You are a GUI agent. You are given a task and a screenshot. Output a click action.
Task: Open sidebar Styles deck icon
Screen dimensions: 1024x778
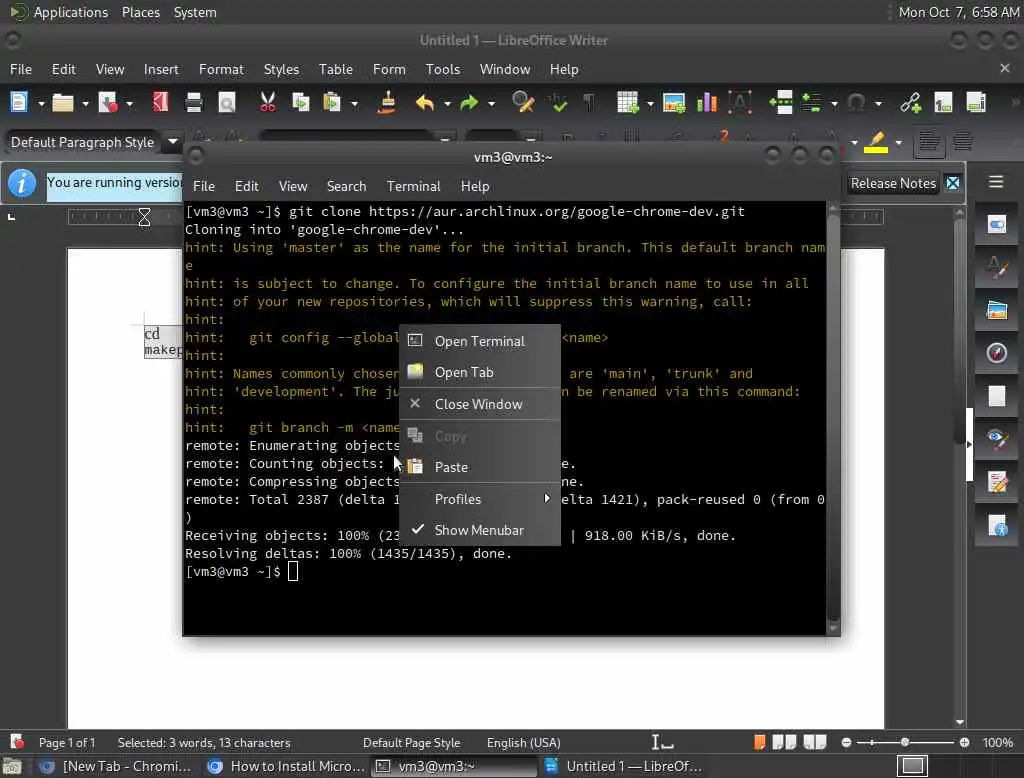pyautogui.click(x=997, y=267)
